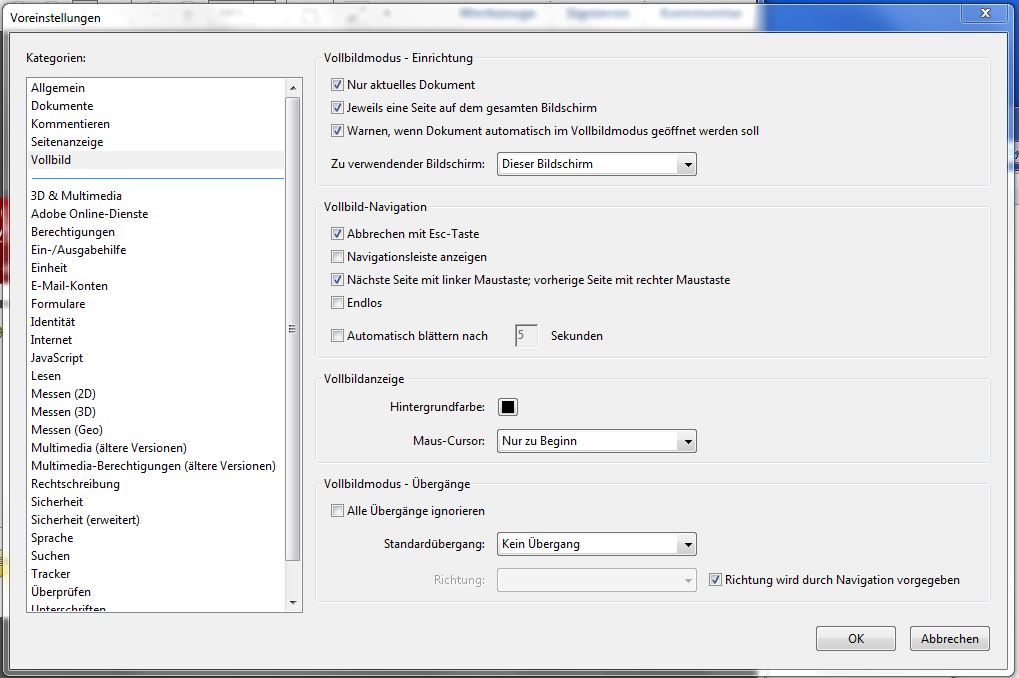Click the category list scrollbar thumb
The image size is (1019, 678).
point(293,329)
